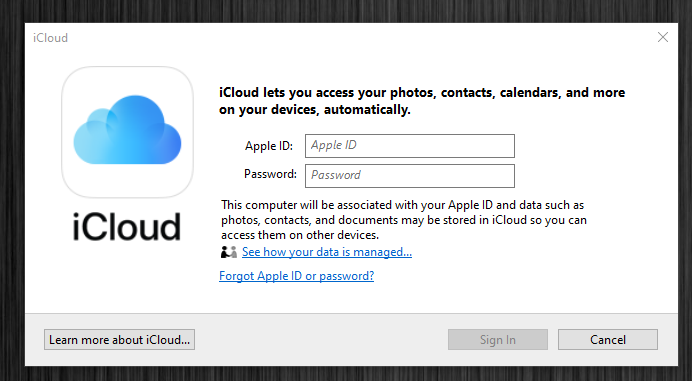Click Learn more about iCloud button
Screen dimensions: 692x381
(x=119, y=340)
